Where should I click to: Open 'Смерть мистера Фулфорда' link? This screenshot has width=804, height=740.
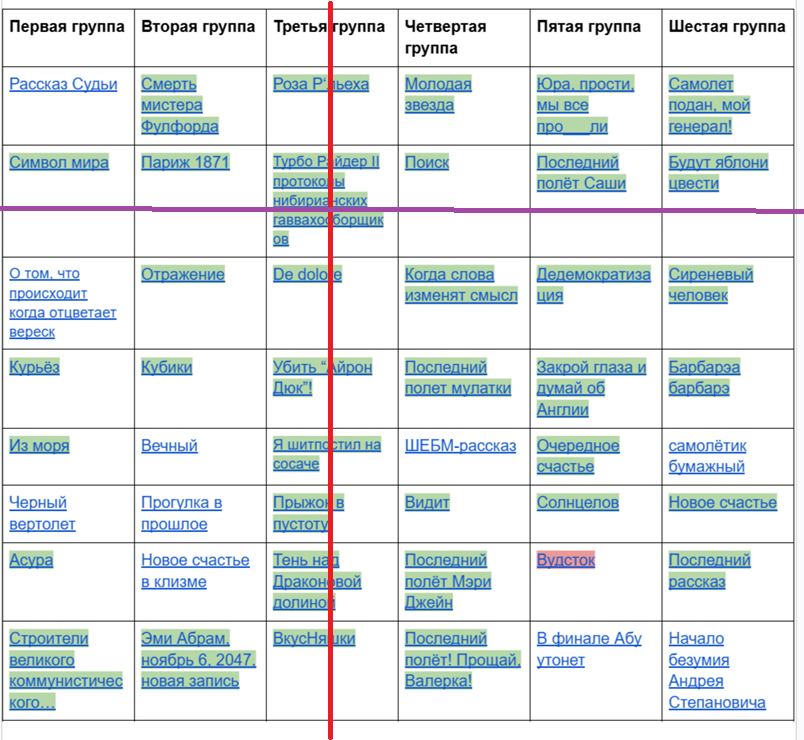179,105
